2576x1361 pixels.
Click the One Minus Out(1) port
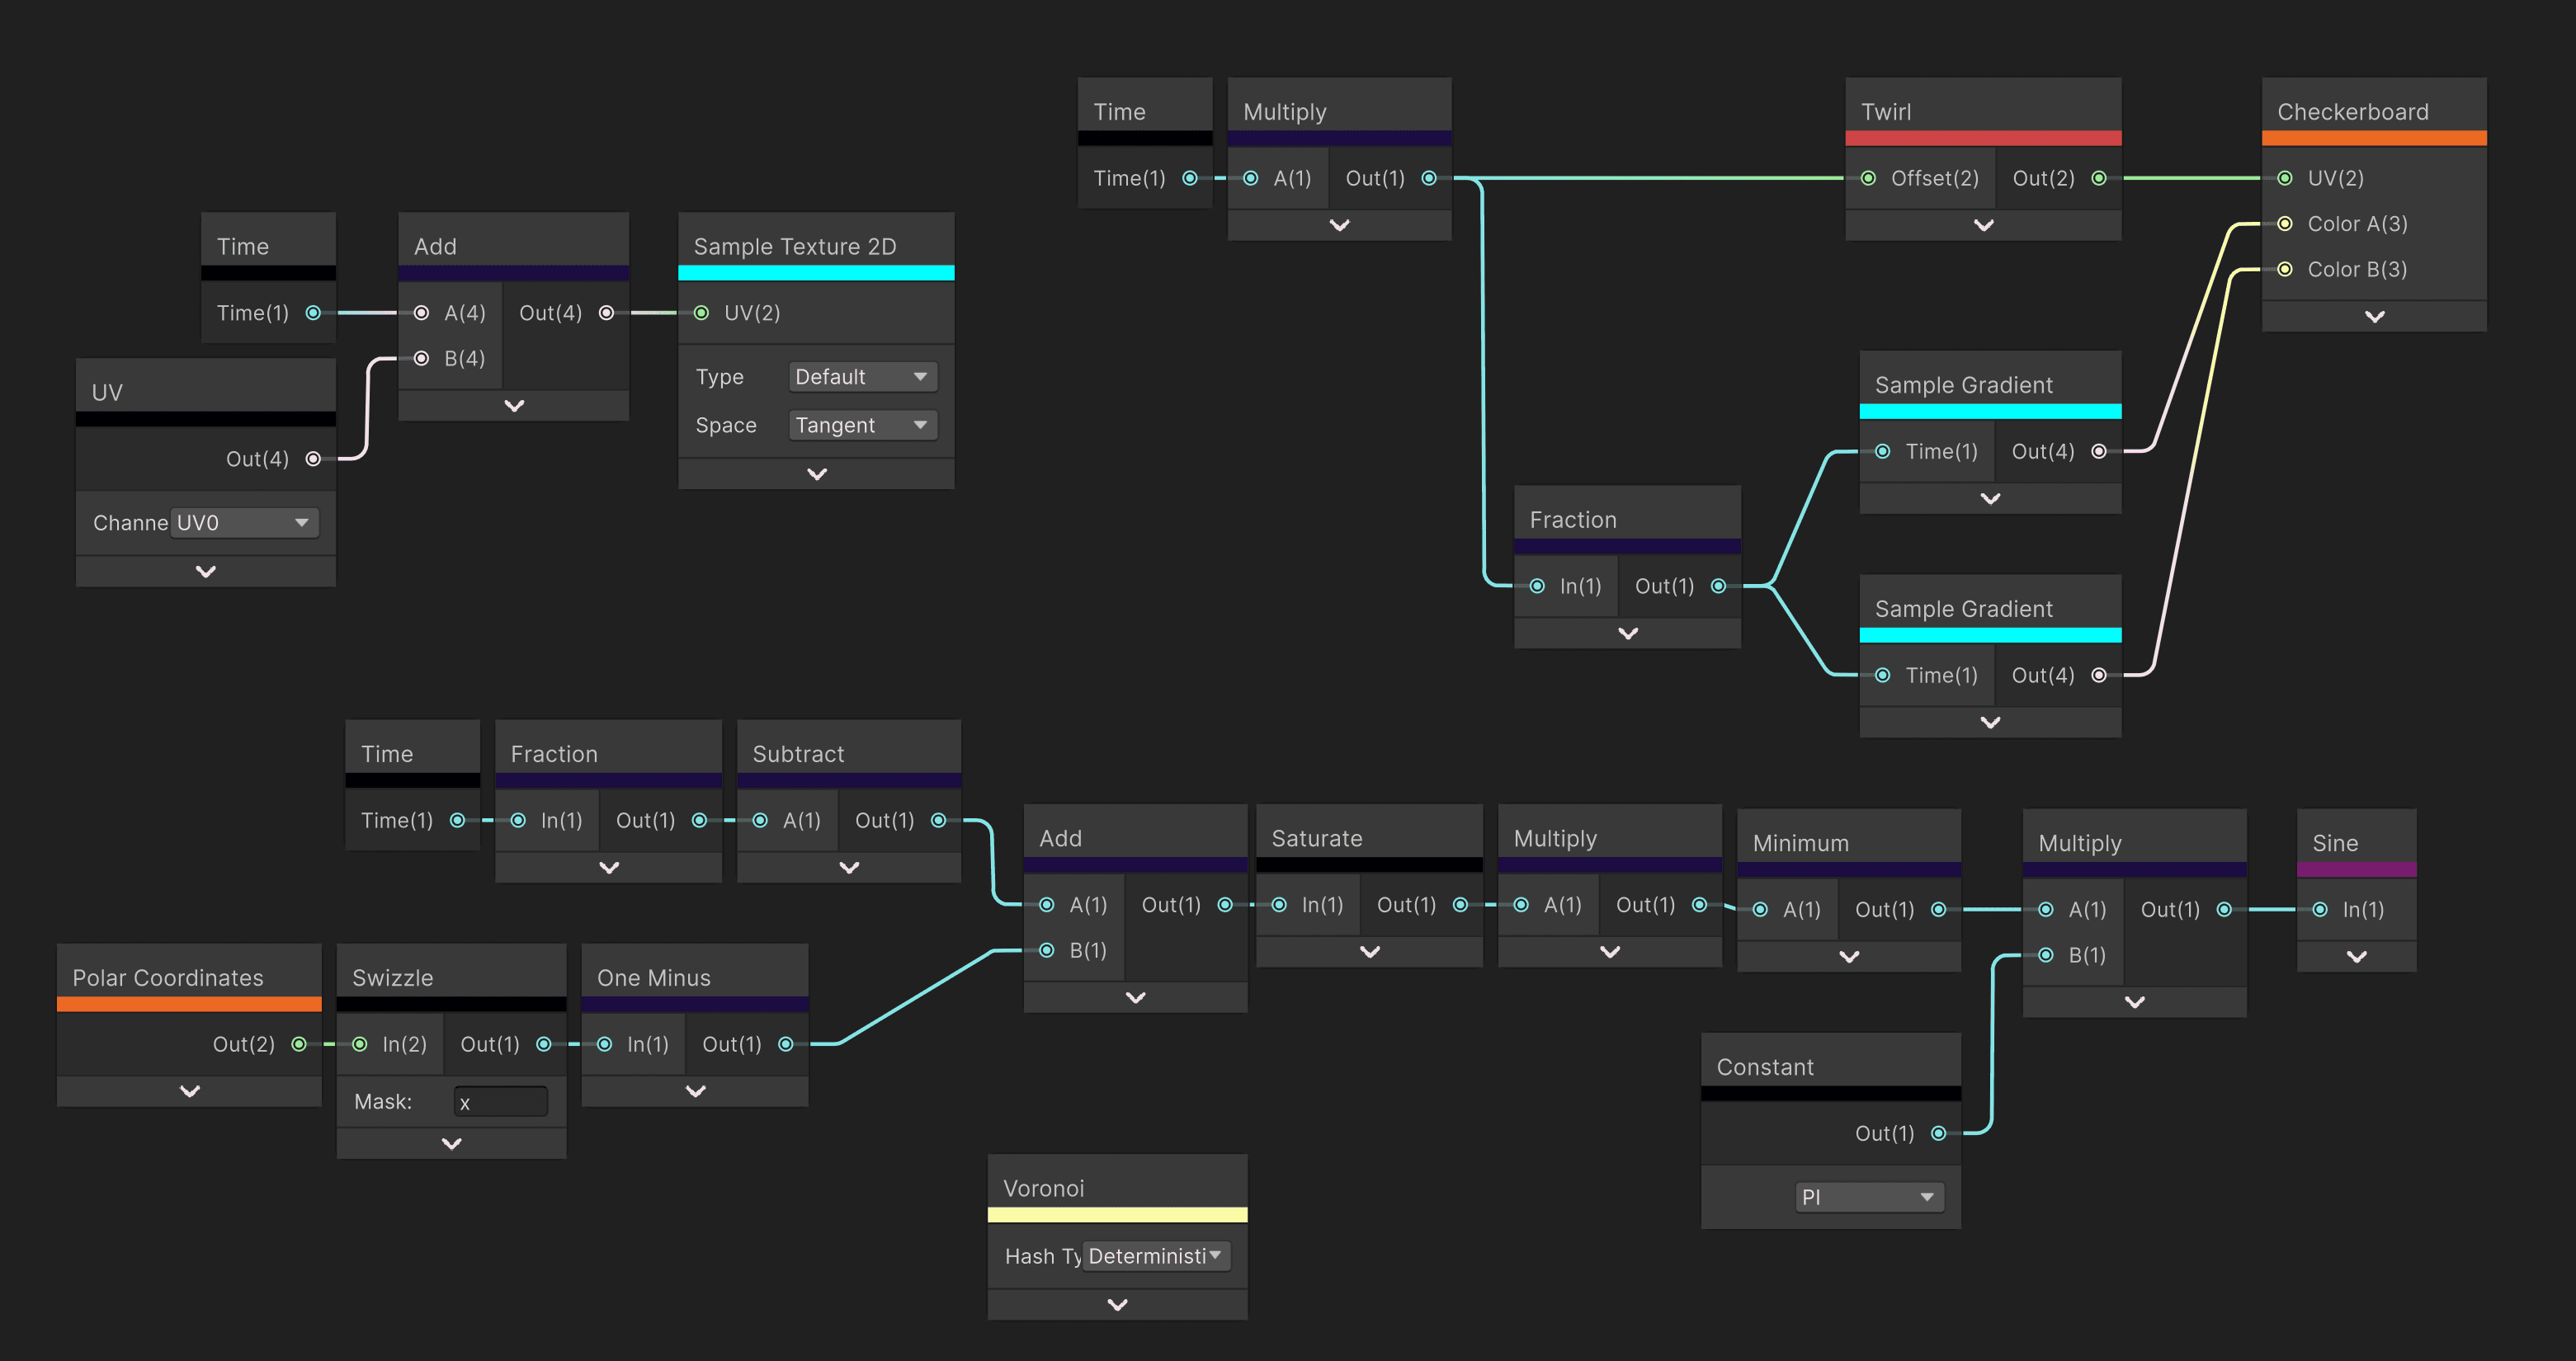tap(786, 1044)
